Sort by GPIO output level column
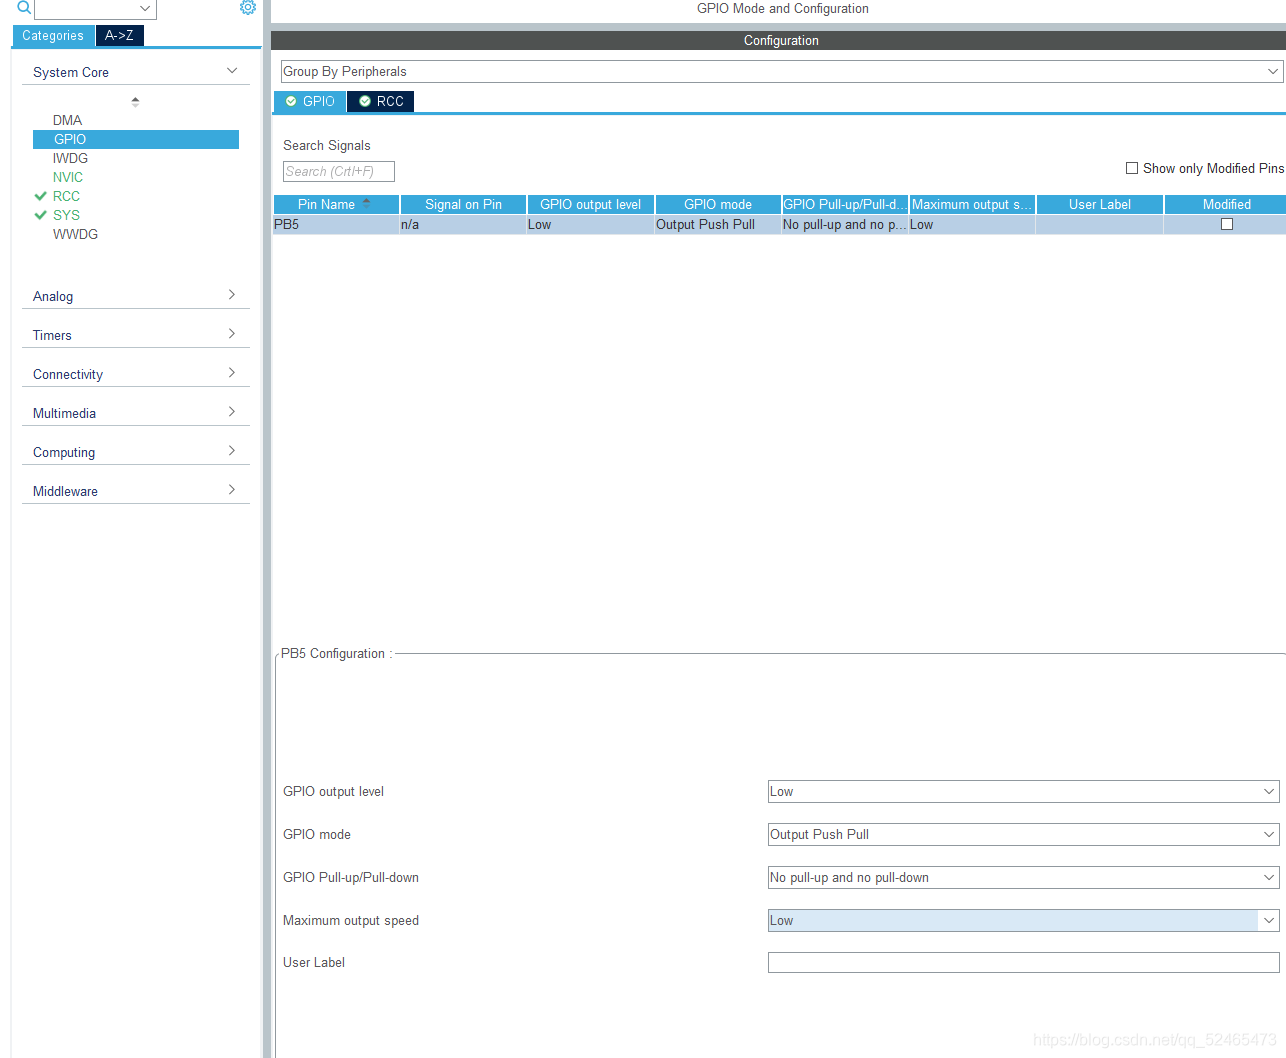Image resolution: width=1286 pixels, height=1058 pixels. [590, 204]
